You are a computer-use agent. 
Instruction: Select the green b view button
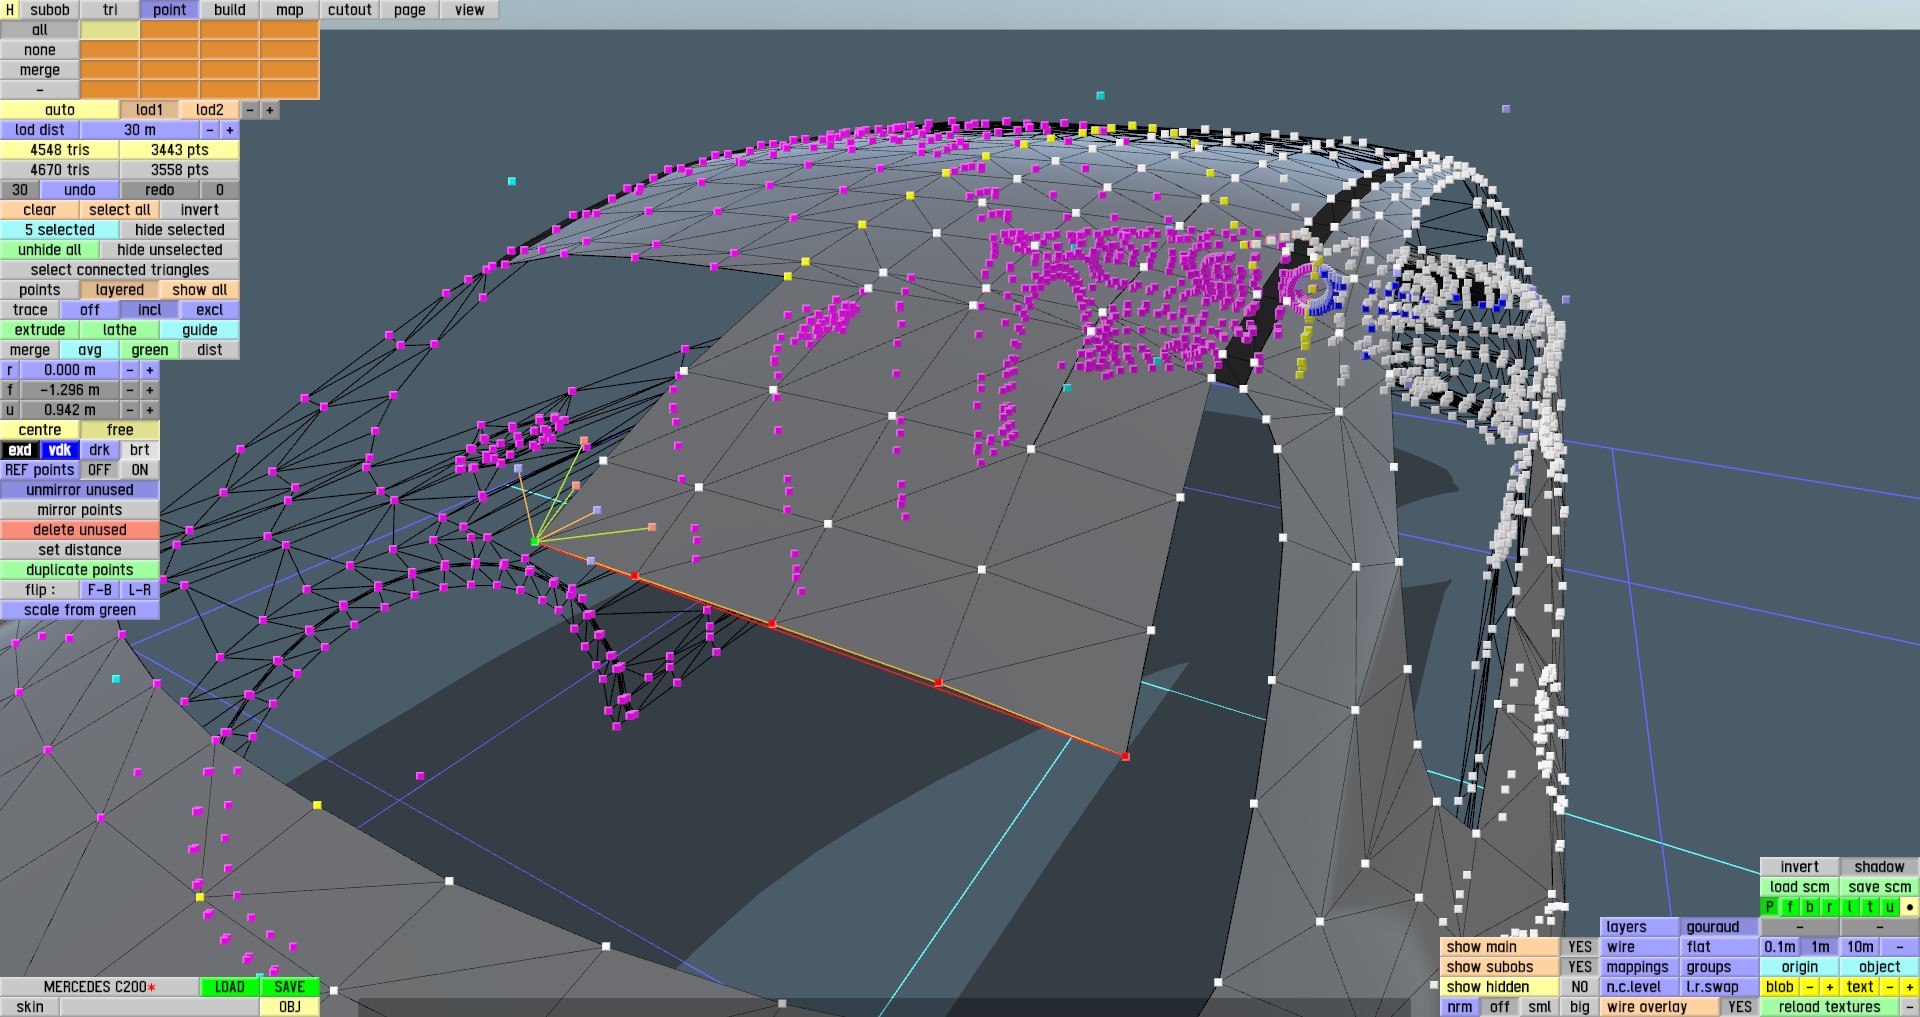1810,907
